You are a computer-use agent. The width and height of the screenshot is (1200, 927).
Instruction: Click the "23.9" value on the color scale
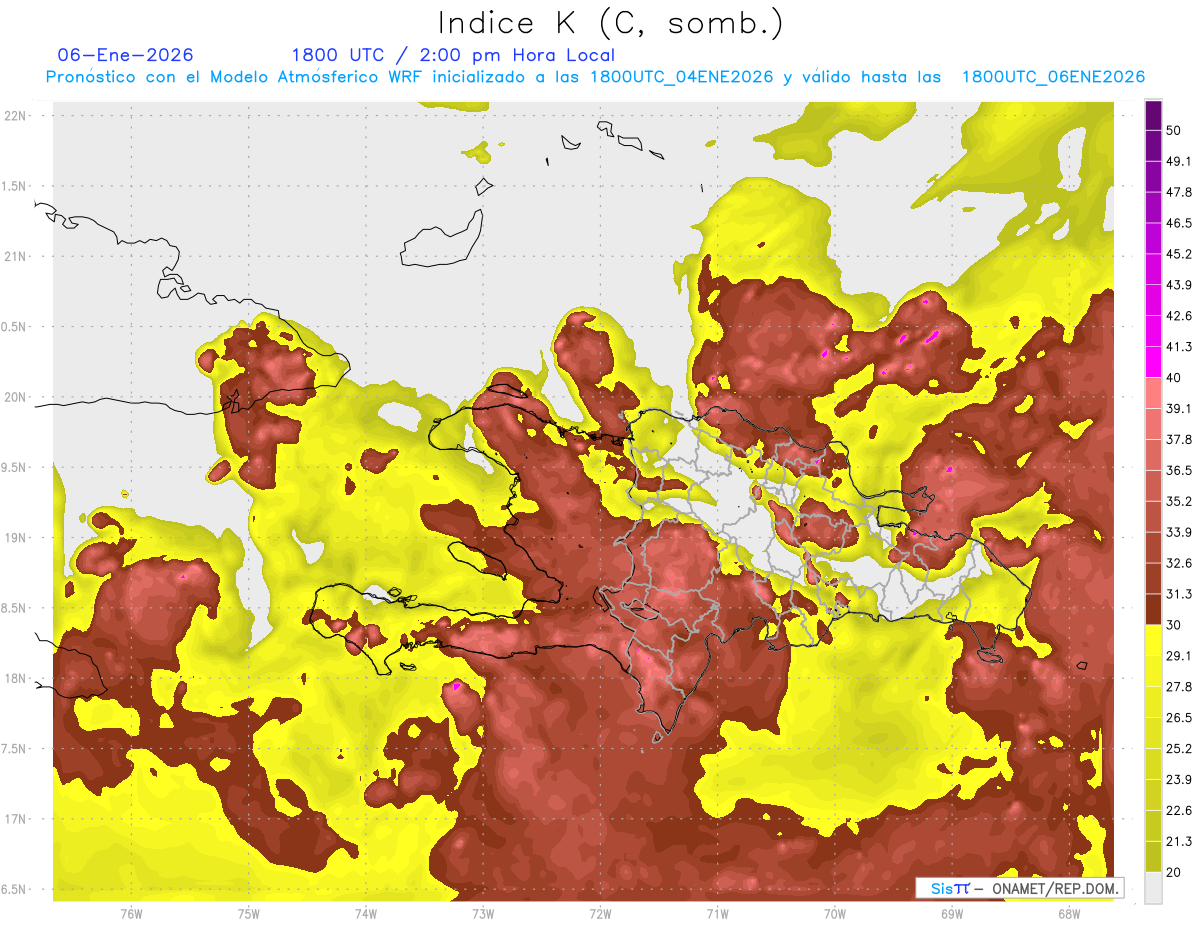click(x=1179, y=780)
